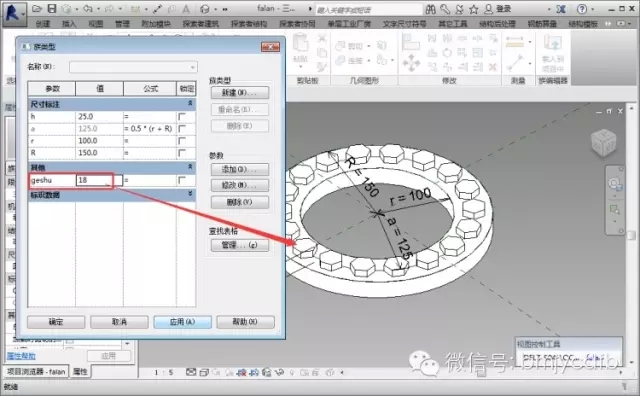
Task: Click the Undo arrow icon in quick access toolbar
Action: 87,9
